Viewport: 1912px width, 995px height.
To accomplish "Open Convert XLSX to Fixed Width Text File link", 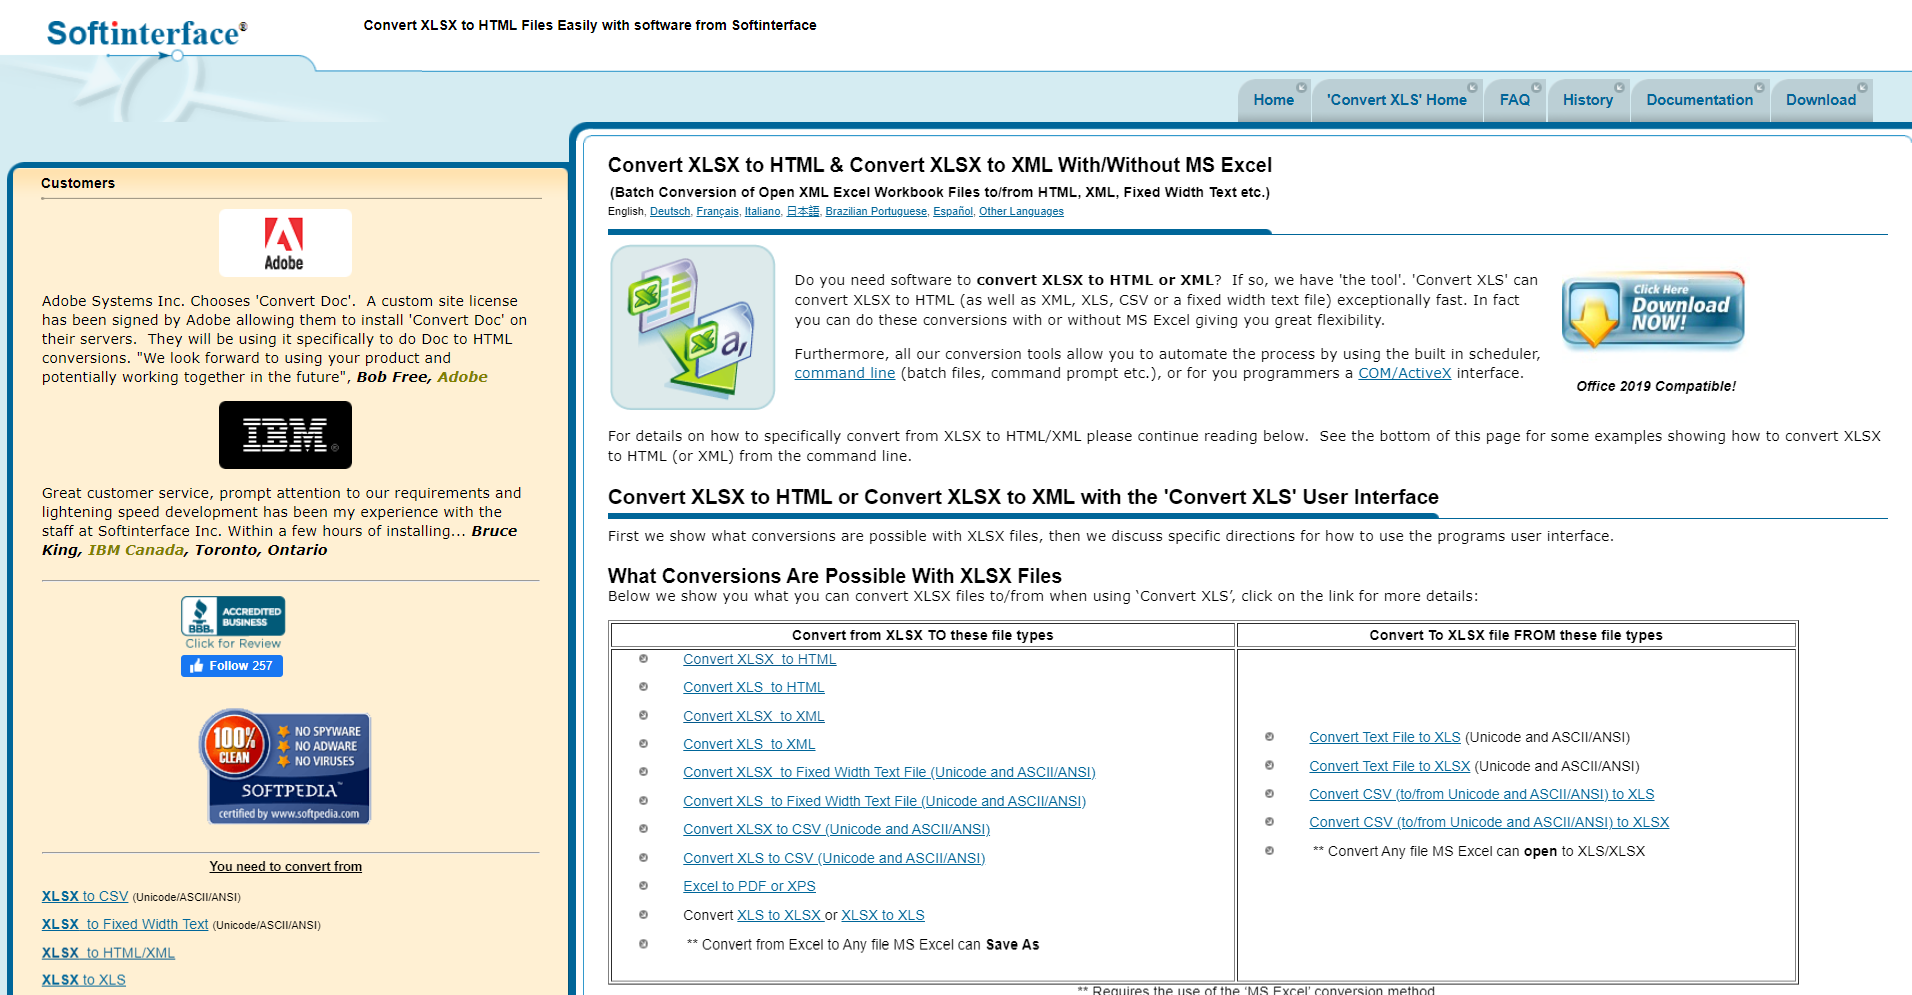I will pyautogui.click(x=889, y=772).
